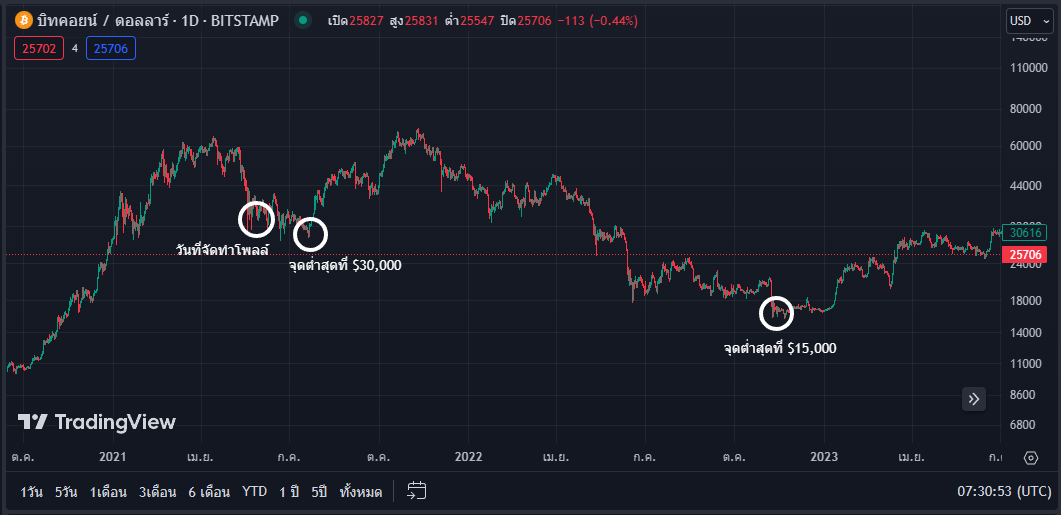Click the annotation จุดต่ำสุดที่ $15,000
Screen dimensions: 1061x515
[x=780, y=349]
